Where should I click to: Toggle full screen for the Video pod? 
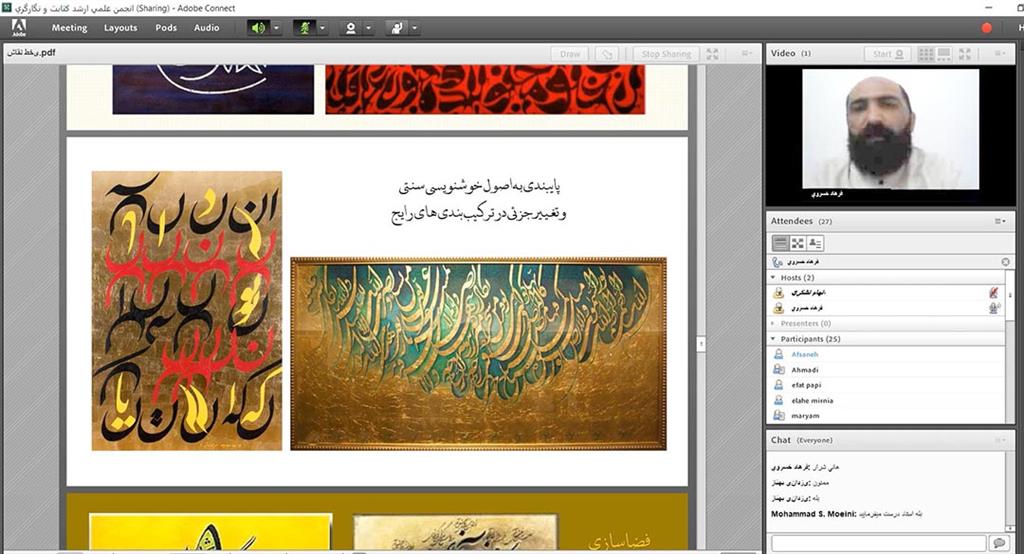(965, 54)
